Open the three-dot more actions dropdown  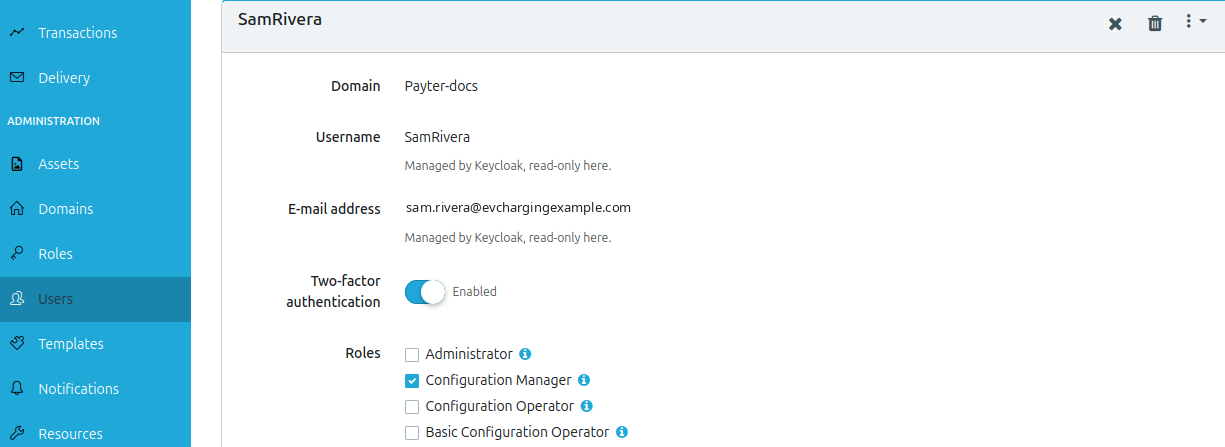click(1195, 21)
